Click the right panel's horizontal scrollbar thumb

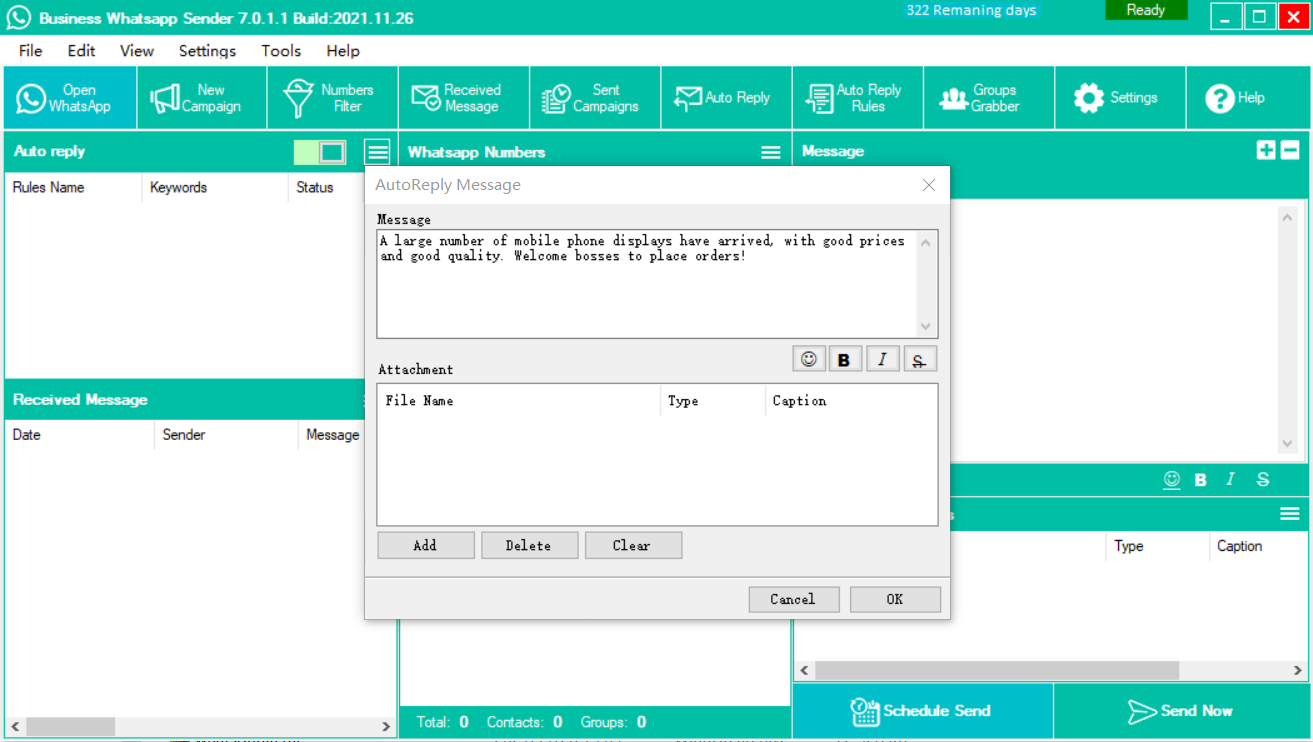click(x=997, y=671)
